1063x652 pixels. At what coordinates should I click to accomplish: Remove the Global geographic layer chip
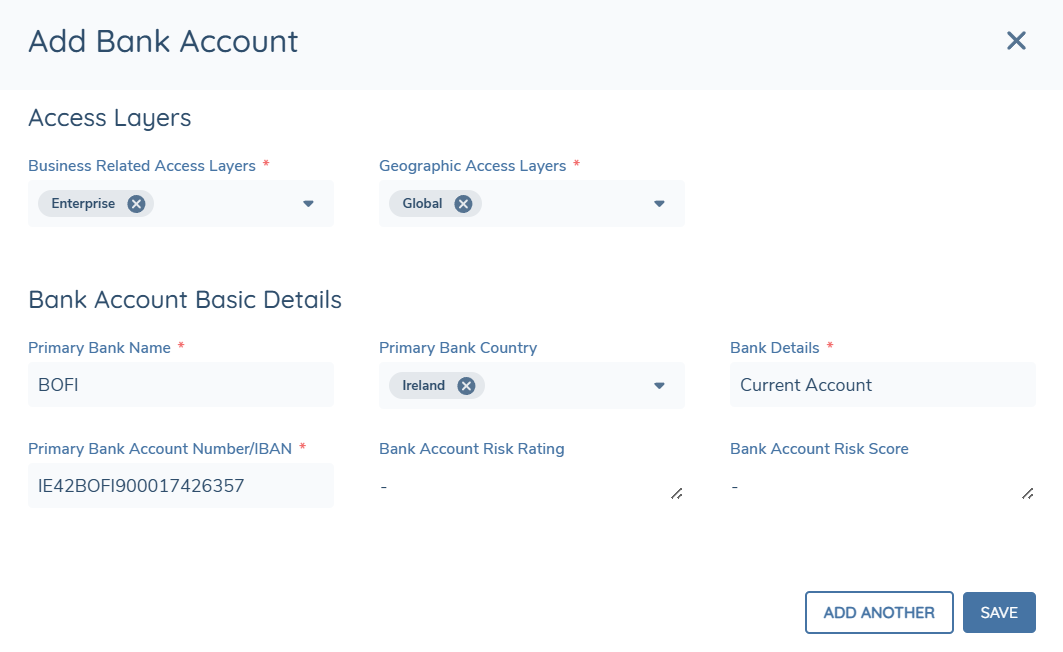(x=462, y=203)
